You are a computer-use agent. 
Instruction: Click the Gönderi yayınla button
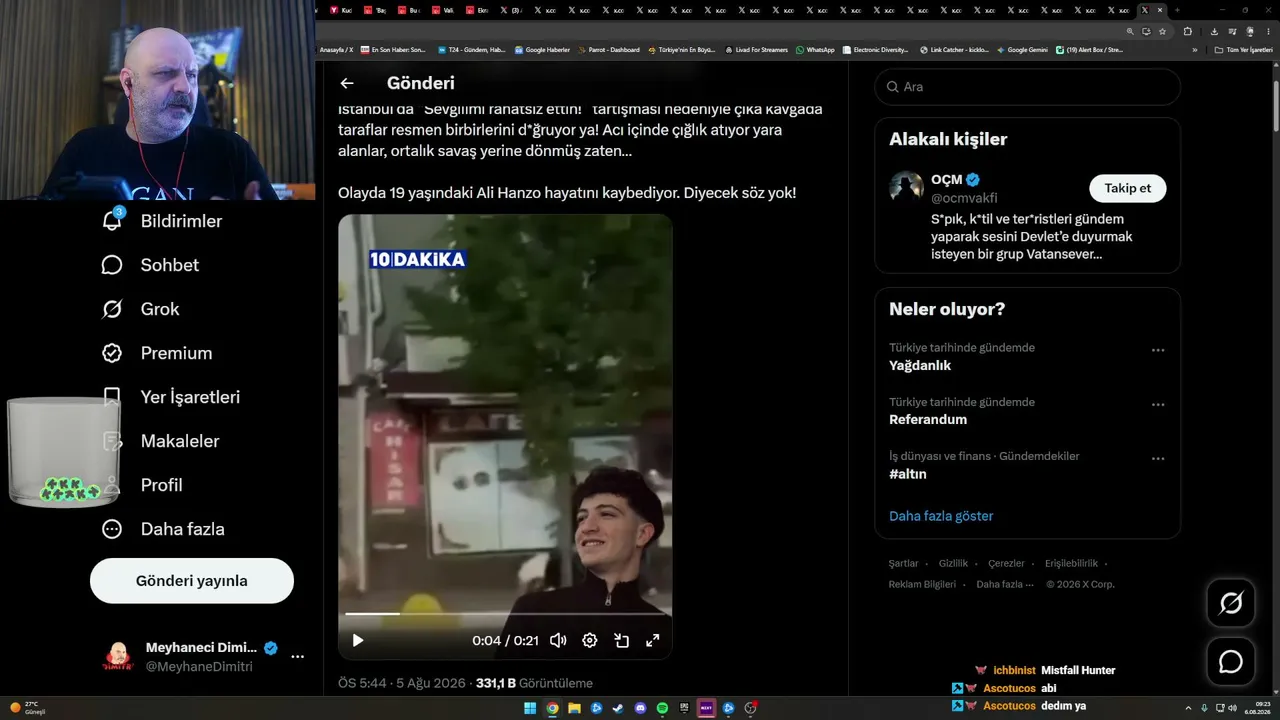(x=192, y=581)
